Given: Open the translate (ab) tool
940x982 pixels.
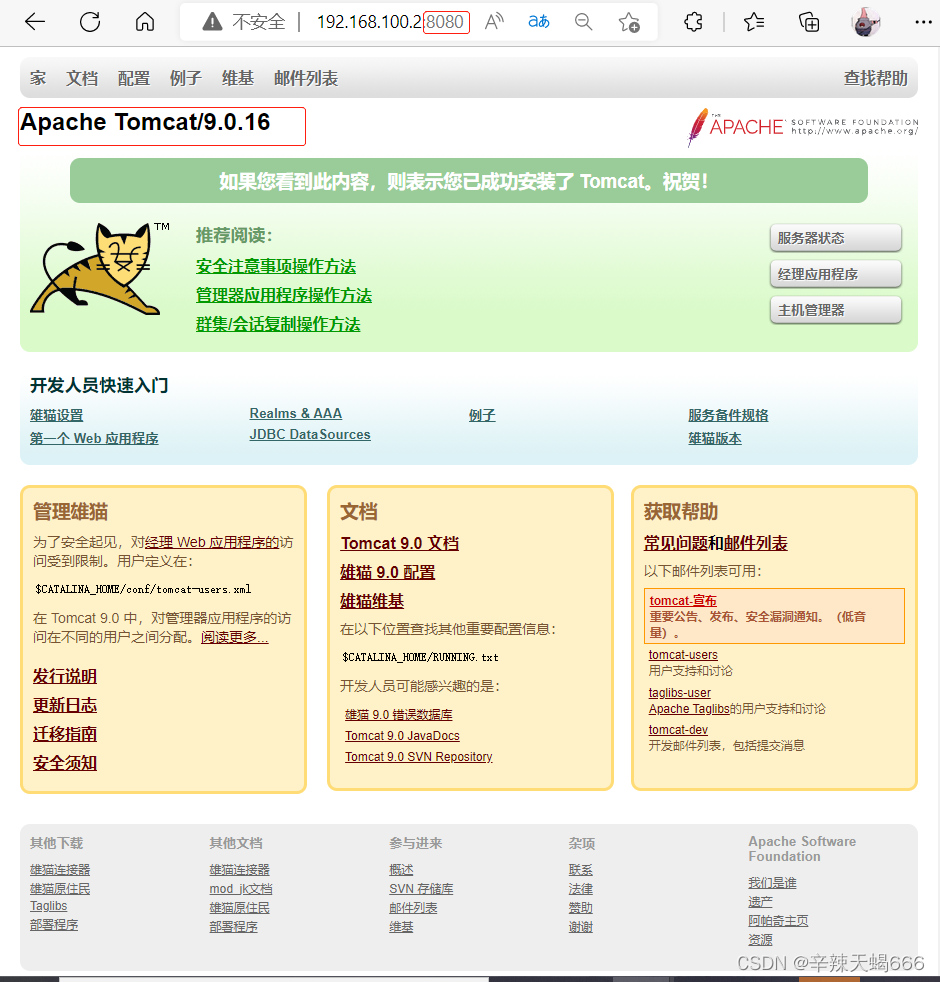Looking at the screenshot, I should point(537,21).
